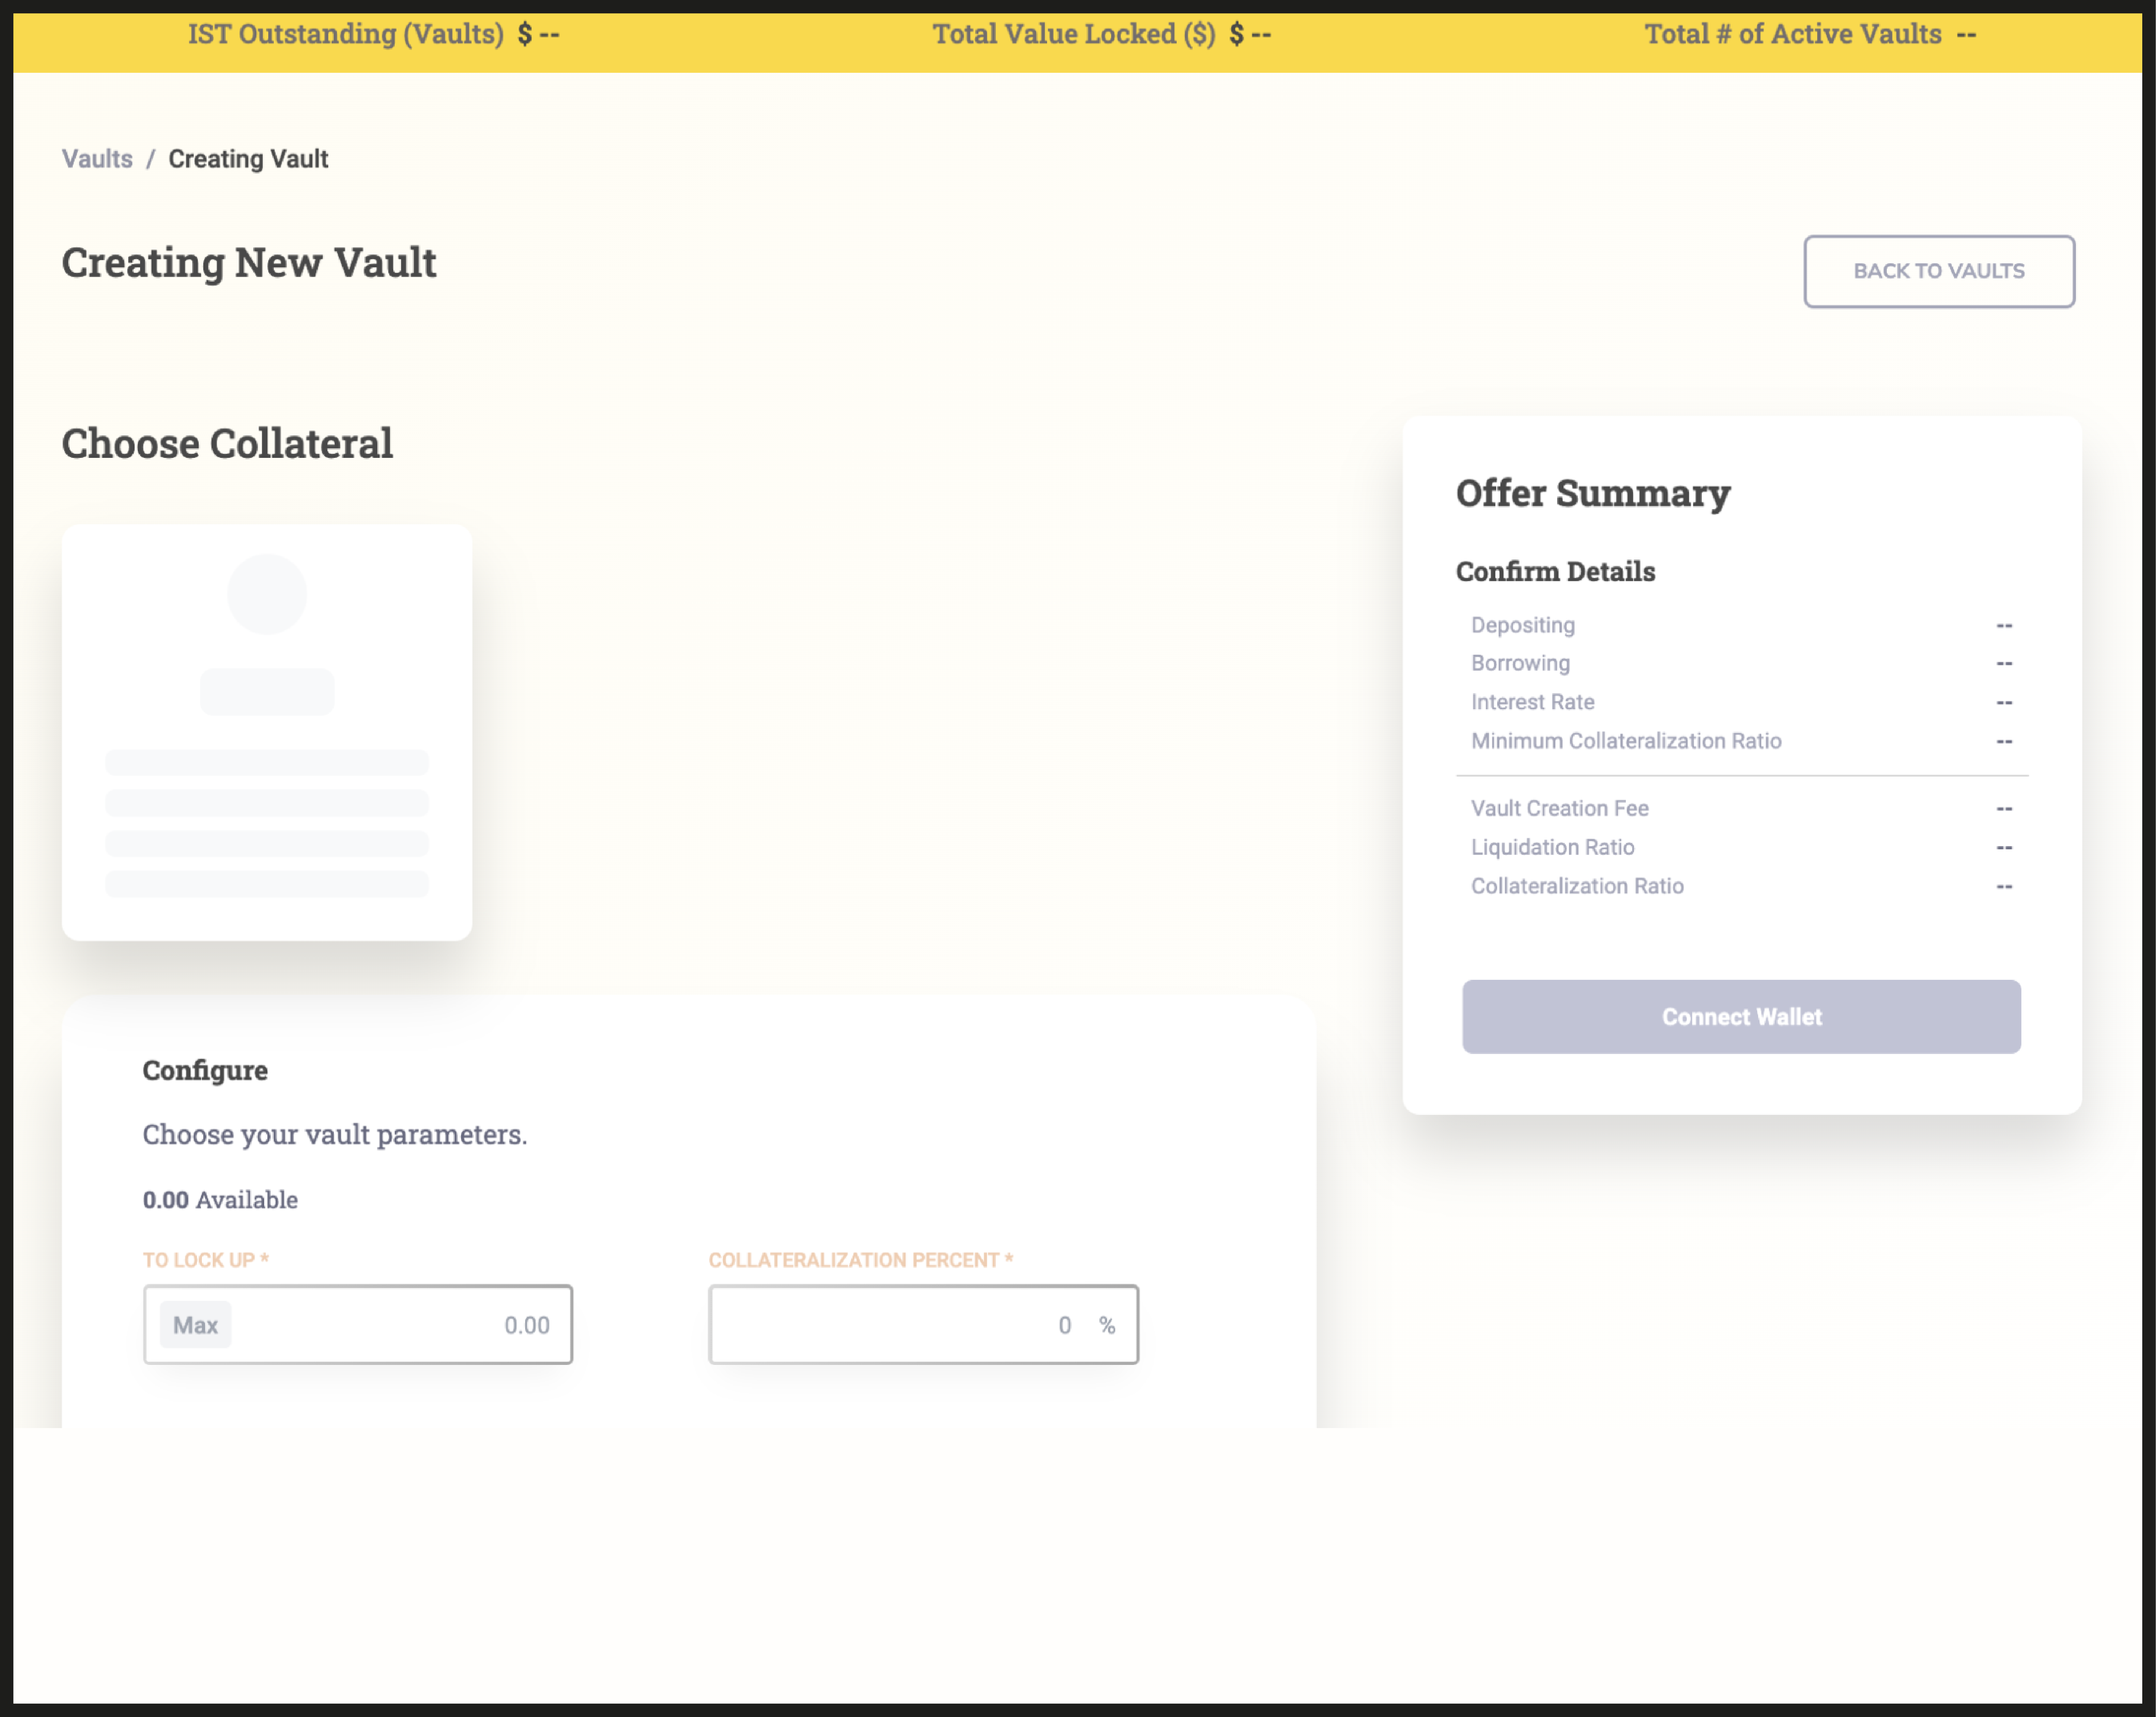Image resolution: width=2156 pixels, height=1717 pixels.
Task: Click the Max button in lock up field
Action: coord(195,1325)
